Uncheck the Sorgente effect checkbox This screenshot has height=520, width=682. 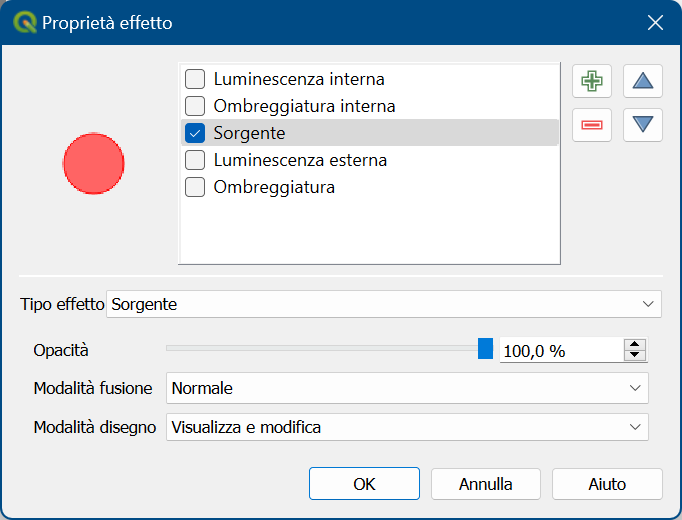click(195, 133)
